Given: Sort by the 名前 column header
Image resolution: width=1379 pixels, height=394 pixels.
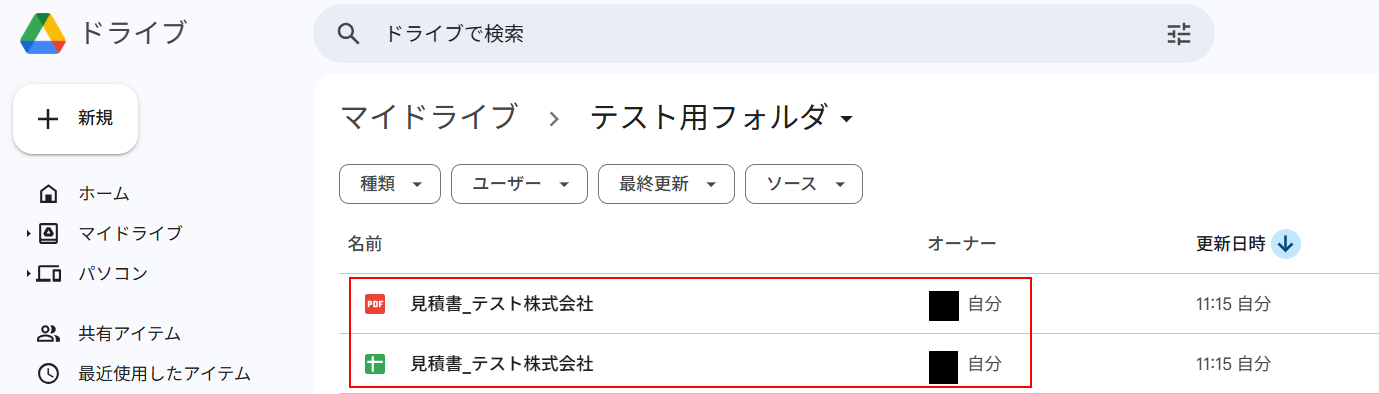Looking at the screenshot, I should (x=365, y=243).
